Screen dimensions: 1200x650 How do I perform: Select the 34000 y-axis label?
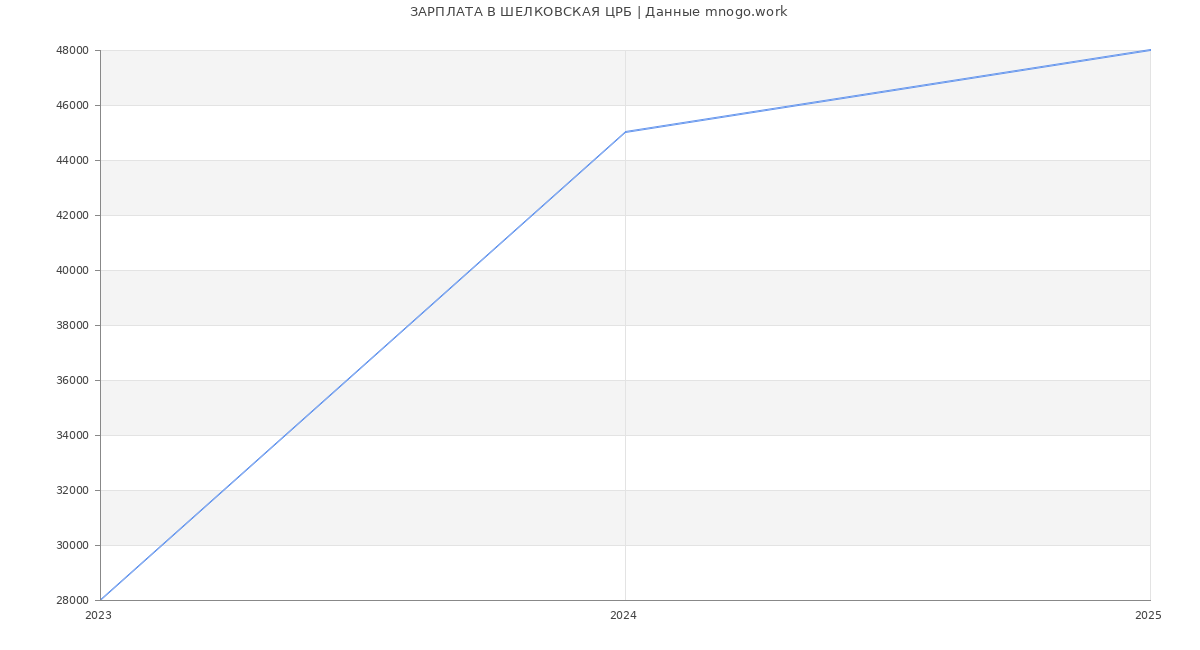pyautogui.click(x=72, y=436)
